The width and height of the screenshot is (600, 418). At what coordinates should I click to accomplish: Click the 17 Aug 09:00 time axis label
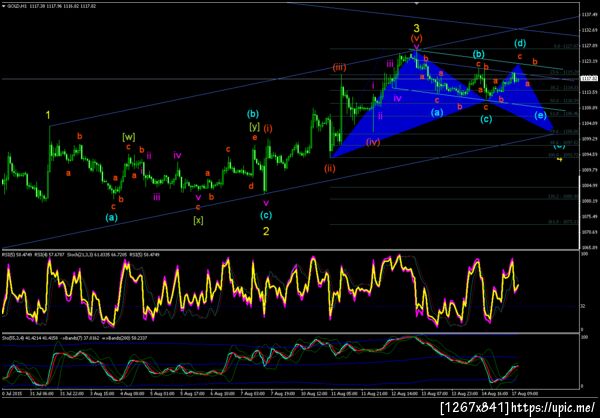pos(526,393)
